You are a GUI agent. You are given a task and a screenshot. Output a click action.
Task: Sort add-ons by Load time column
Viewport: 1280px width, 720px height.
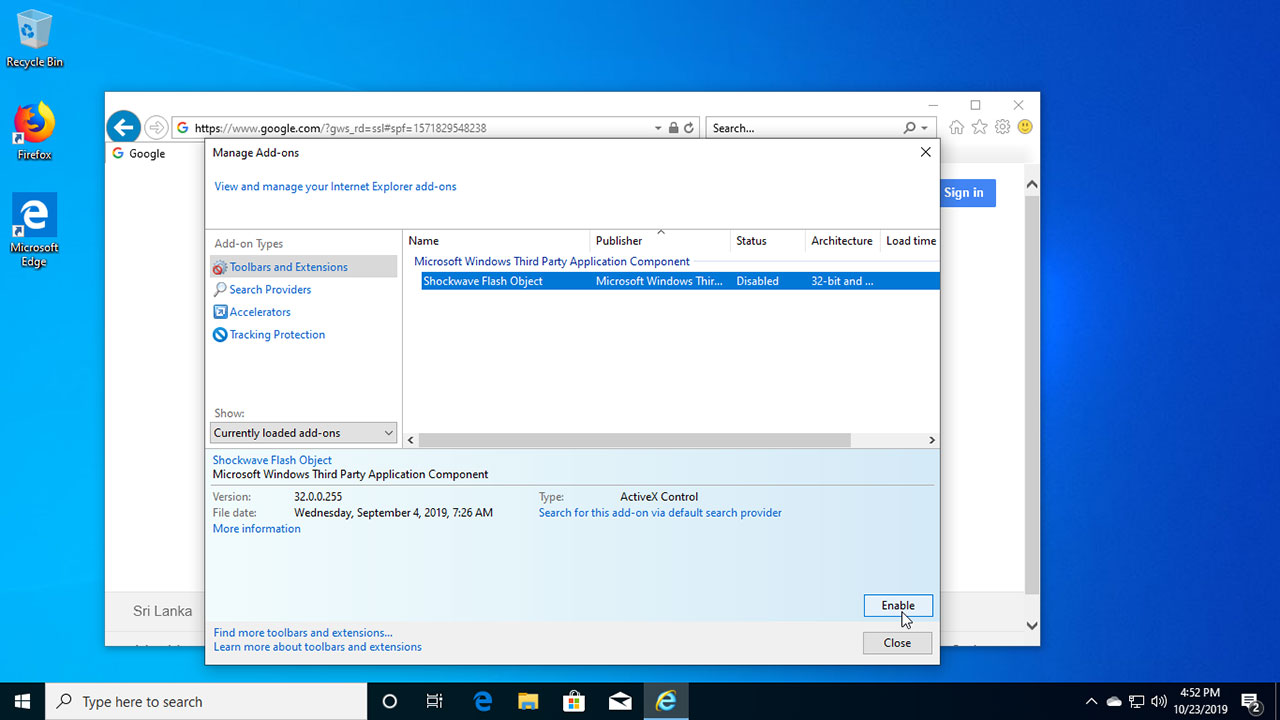tap(910, 241)
